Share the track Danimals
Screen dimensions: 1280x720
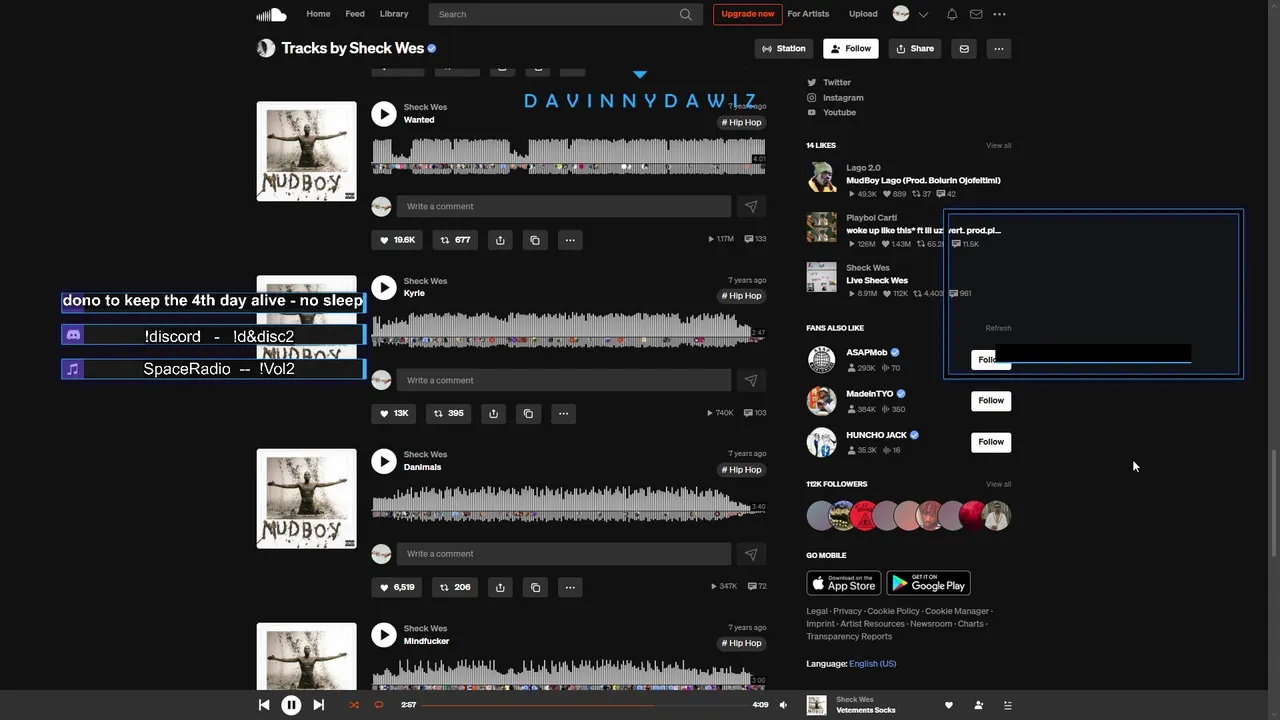click(x=500, y=587)
